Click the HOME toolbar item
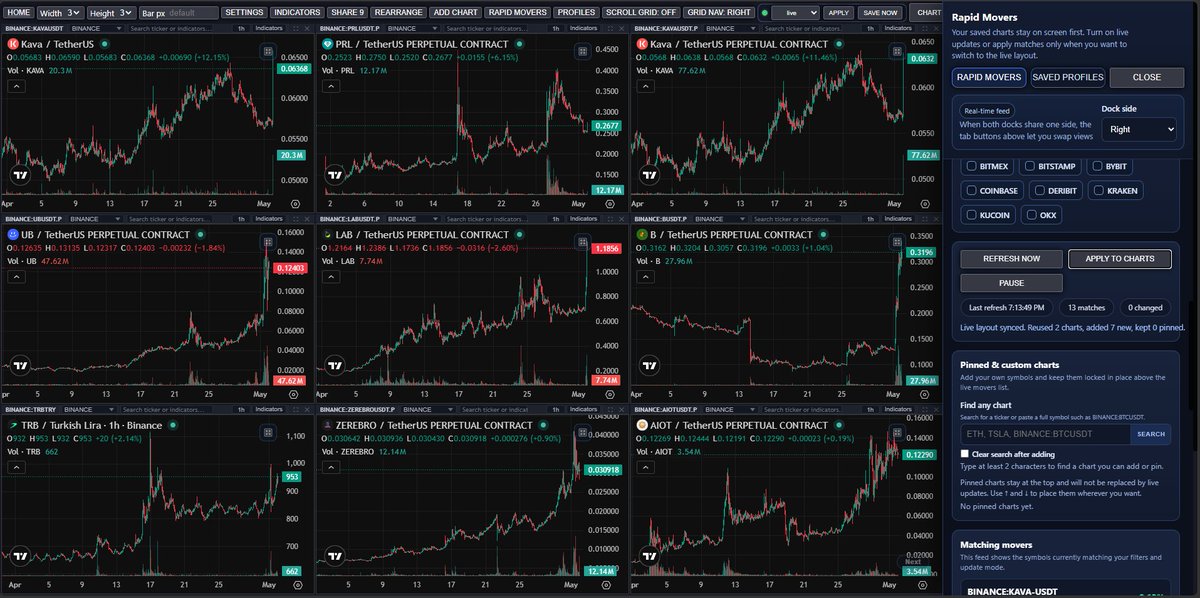 (x=18, y=13)
